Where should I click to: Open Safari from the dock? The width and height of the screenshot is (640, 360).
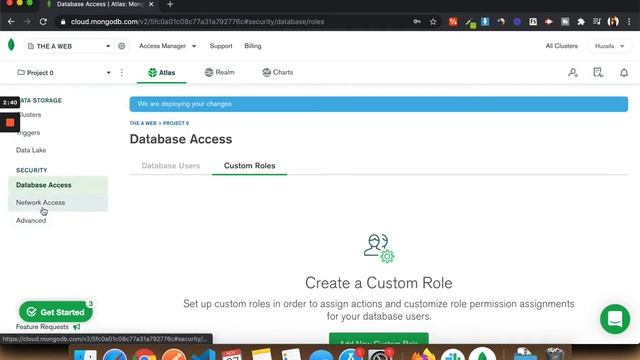[115, 355]
